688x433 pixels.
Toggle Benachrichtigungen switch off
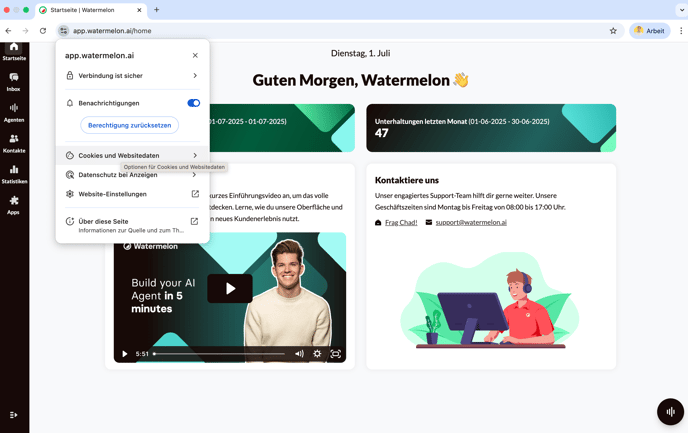[194, 103]
